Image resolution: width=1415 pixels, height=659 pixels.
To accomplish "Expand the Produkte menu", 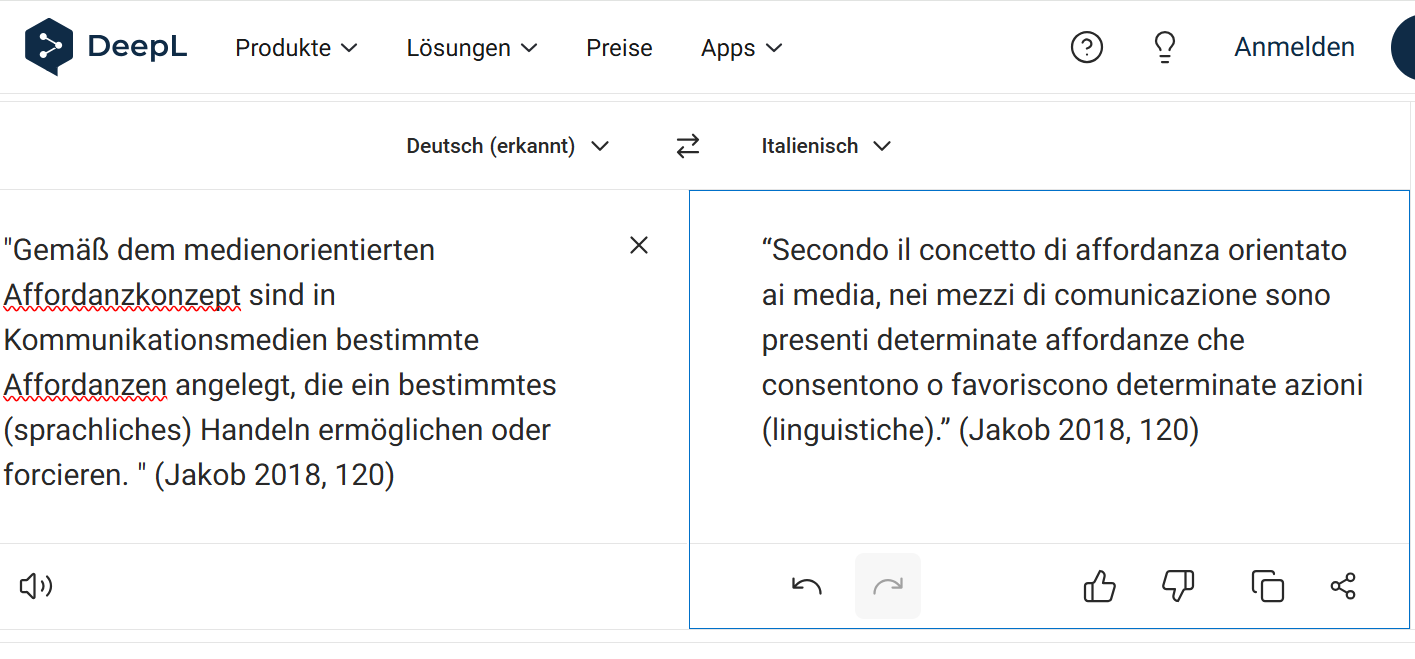I will [x=296, y=48].
